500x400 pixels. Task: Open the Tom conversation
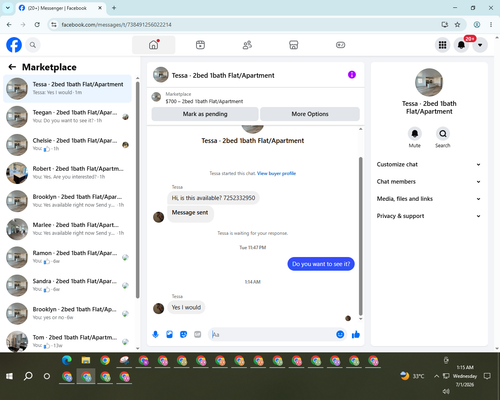click(x=67, y=341)
